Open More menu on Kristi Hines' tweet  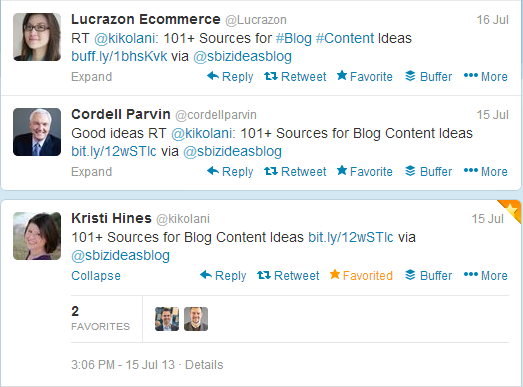(x=486, y=276)
